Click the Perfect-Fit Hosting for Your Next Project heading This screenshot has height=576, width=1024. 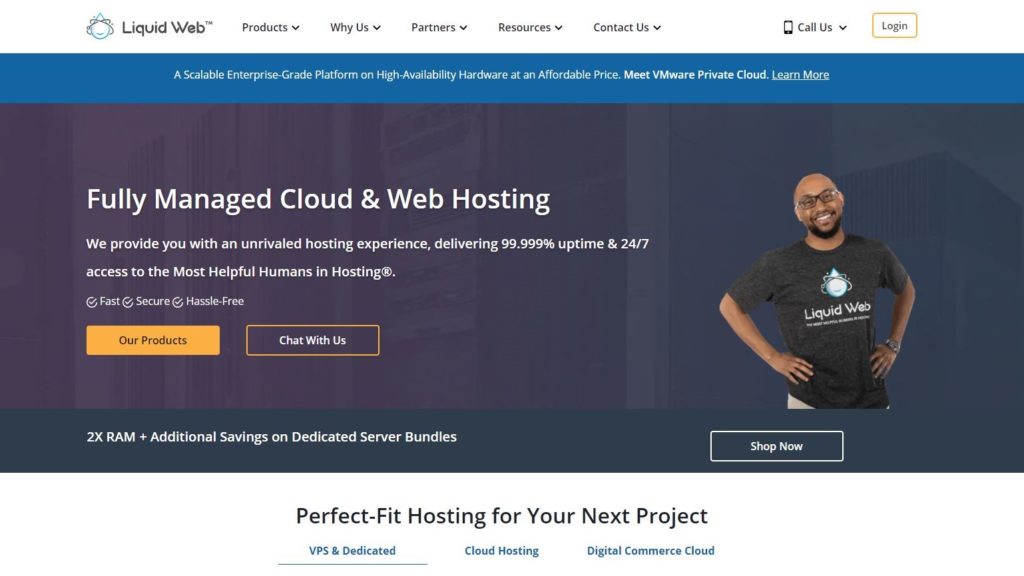point(502,516)
